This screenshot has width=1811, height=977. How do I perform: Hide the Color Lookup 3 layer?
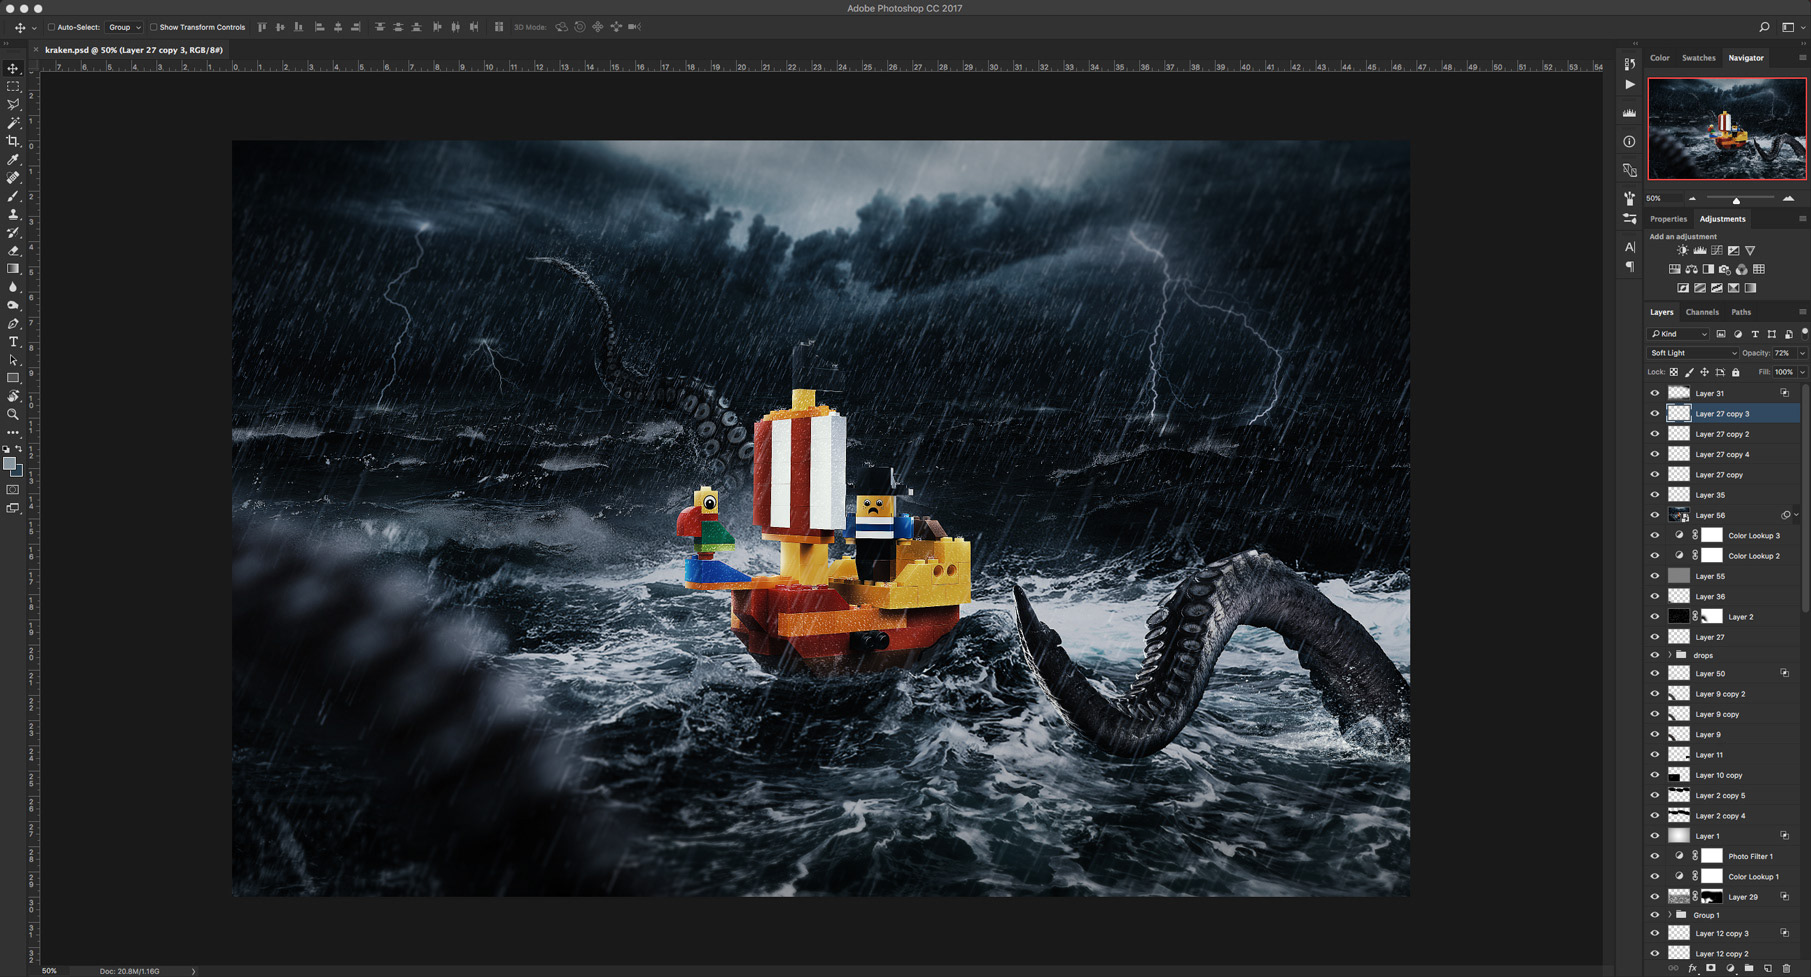pyautogui.click(x=1654, y=535)
